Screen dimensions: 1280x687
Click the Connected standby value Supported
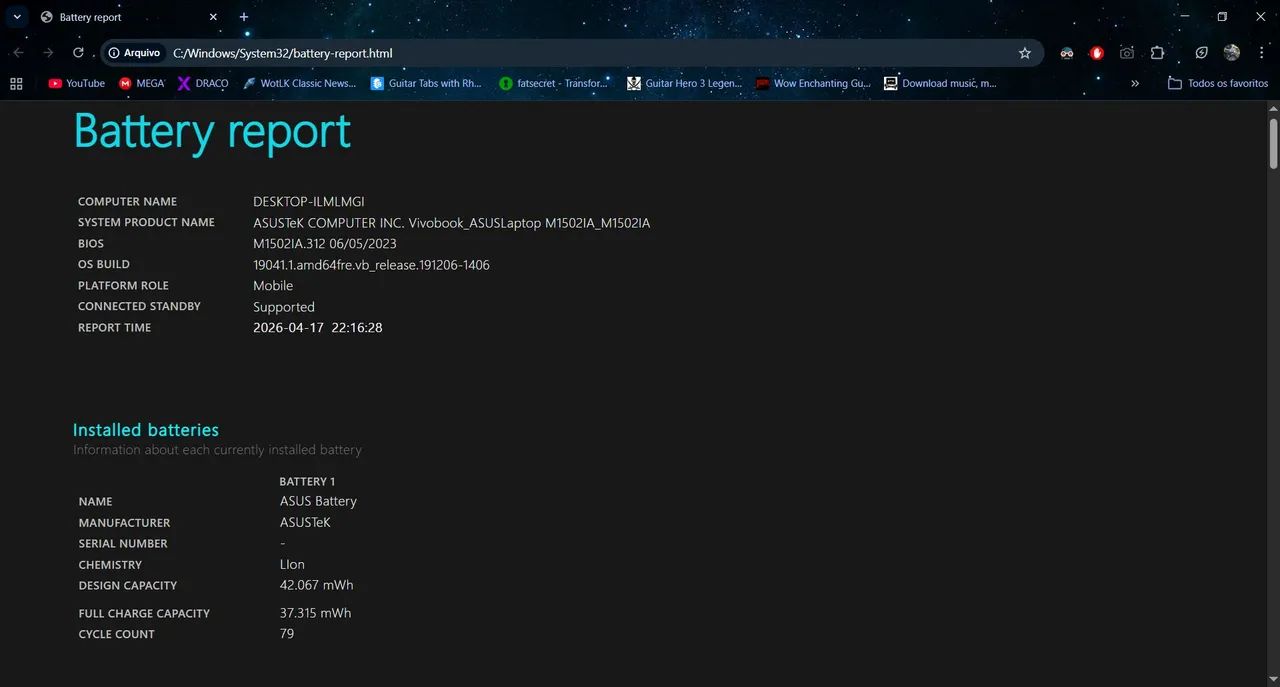coord(284,307)
